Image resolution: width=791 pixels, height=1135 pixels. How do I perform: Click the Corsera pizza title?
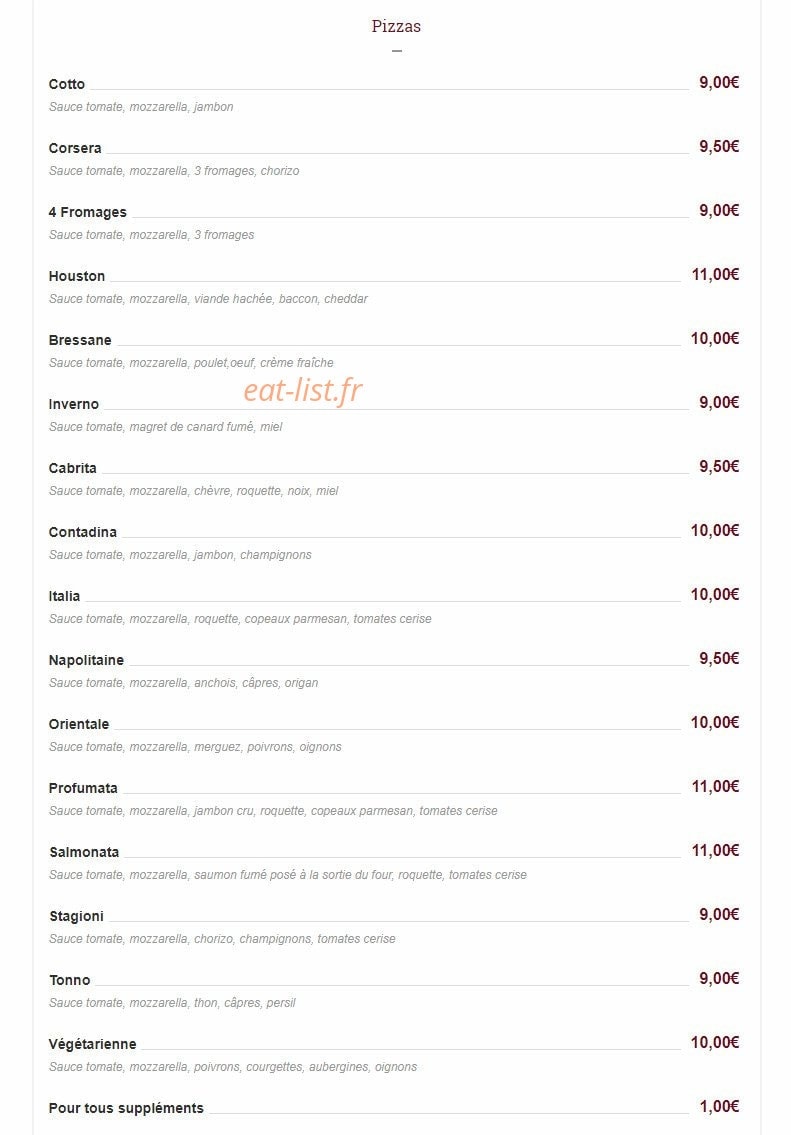[x=75, y=148]
